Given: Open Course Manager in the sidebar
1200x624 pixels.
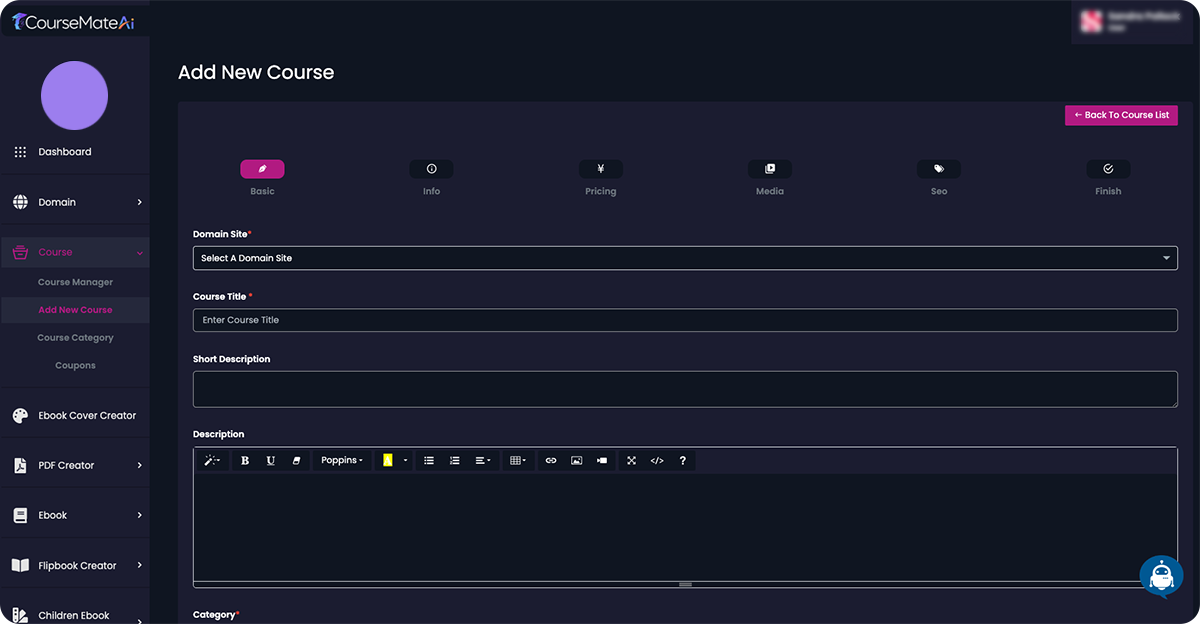Looking at the screenshot, I should 75,282.
